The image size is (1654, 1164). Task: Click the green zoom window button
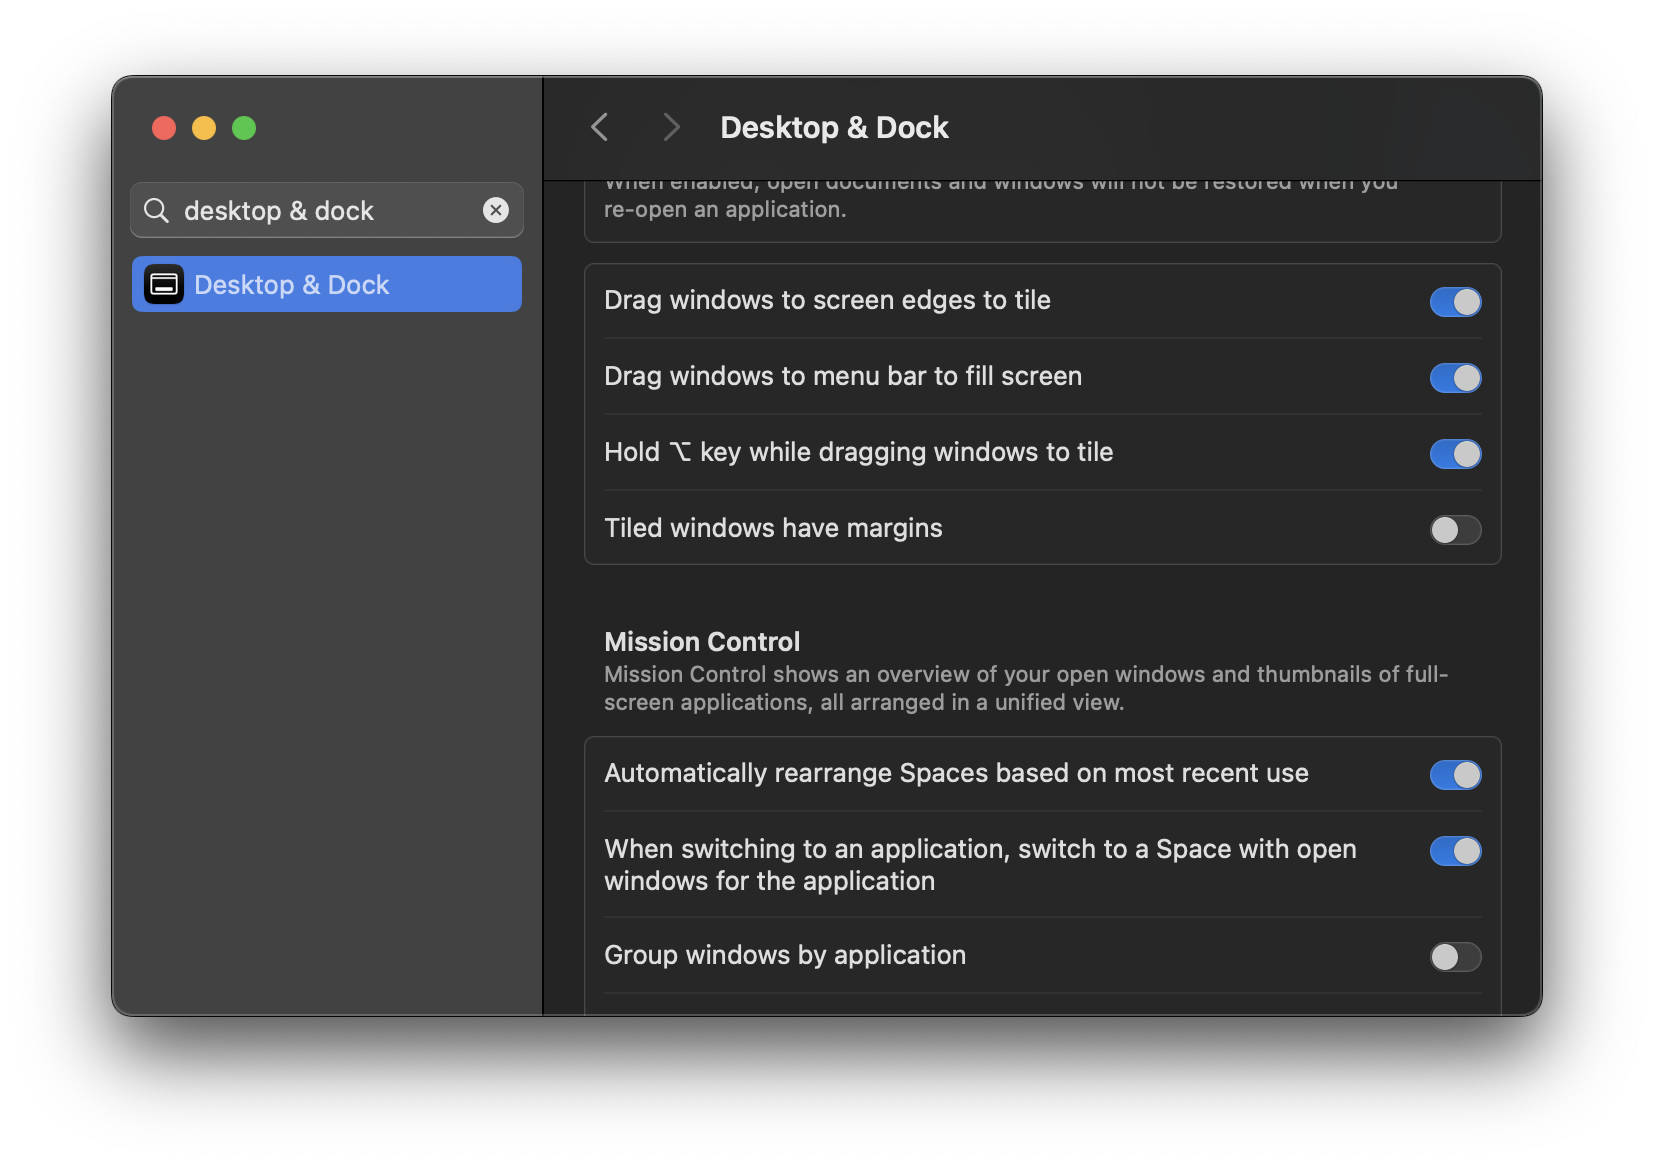pyautogui.click(x=244, y=128)
